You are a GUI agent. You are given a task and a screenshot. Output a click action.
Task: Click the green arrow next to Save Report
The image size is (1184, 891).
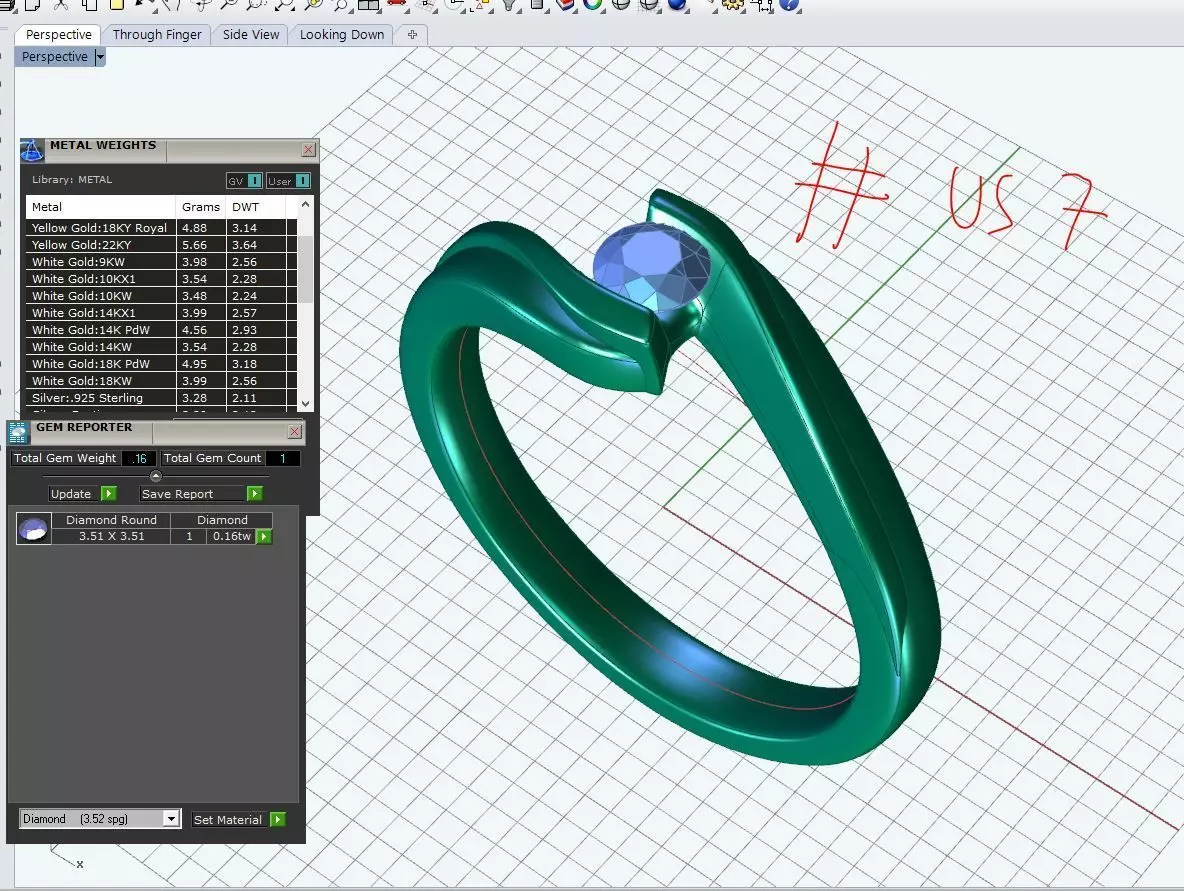coord(254,494)
